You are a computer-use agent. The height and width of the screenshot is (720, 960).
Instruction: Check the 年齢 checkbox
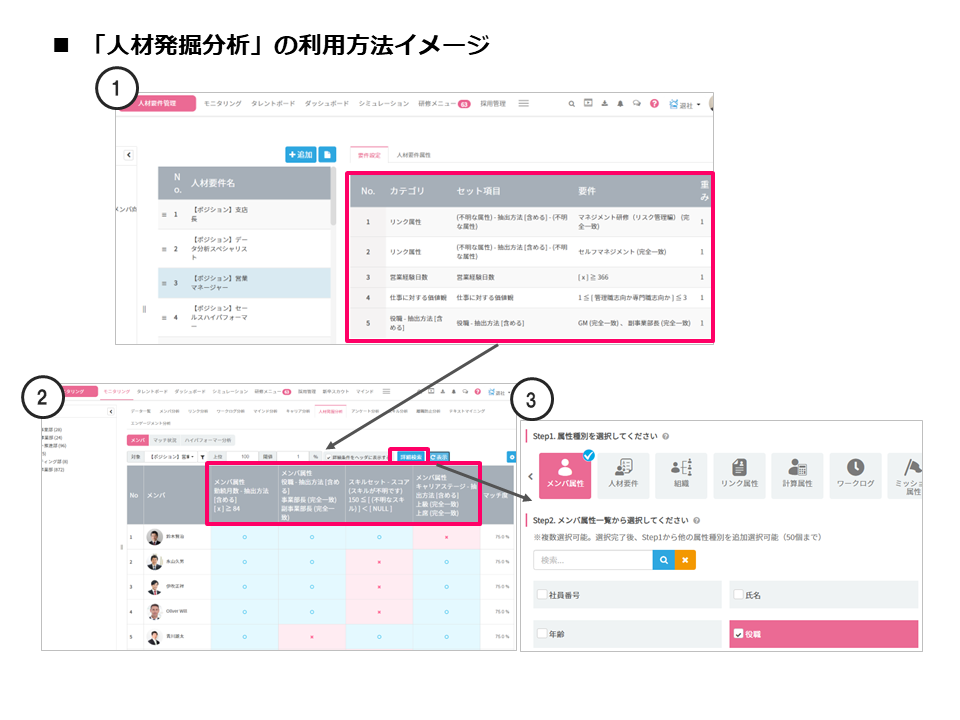pos(542,634)
